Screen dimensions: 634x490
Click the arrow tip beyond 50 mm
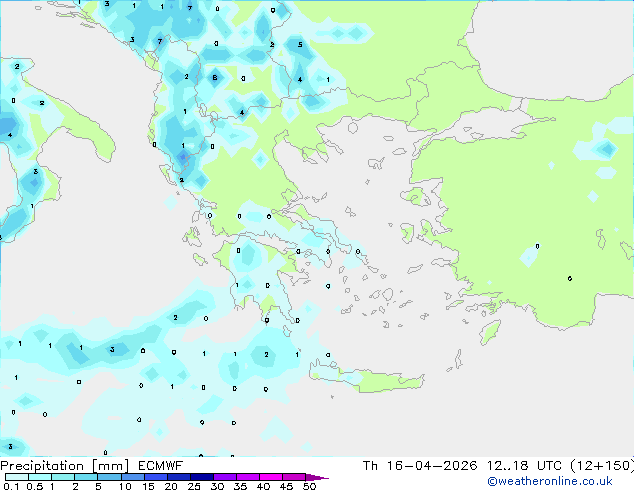tap(317, 477)
